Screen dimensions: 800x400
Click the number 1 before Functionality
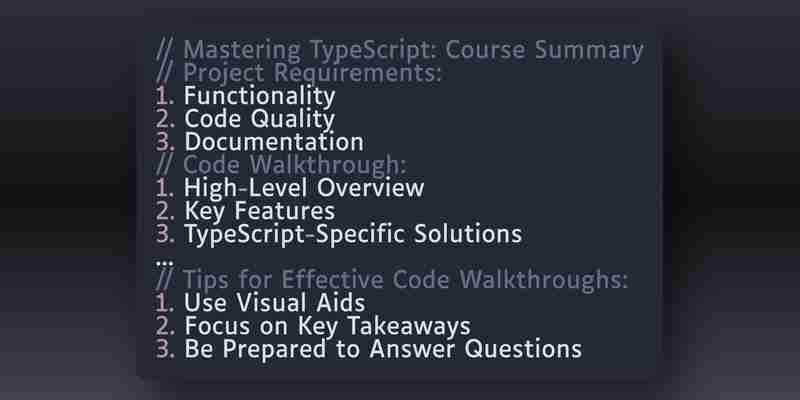pyautogui.click(x=164, y=96)
